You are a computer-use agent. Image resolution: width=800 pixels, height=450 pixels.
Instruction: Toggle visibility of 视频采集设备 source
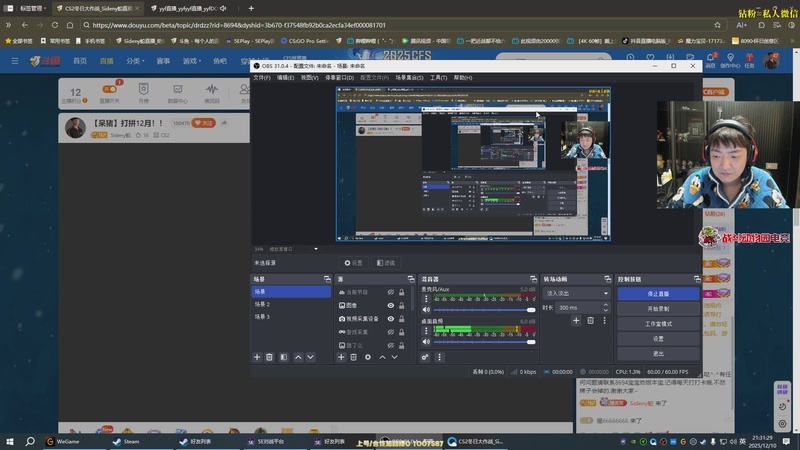[390, 318]
